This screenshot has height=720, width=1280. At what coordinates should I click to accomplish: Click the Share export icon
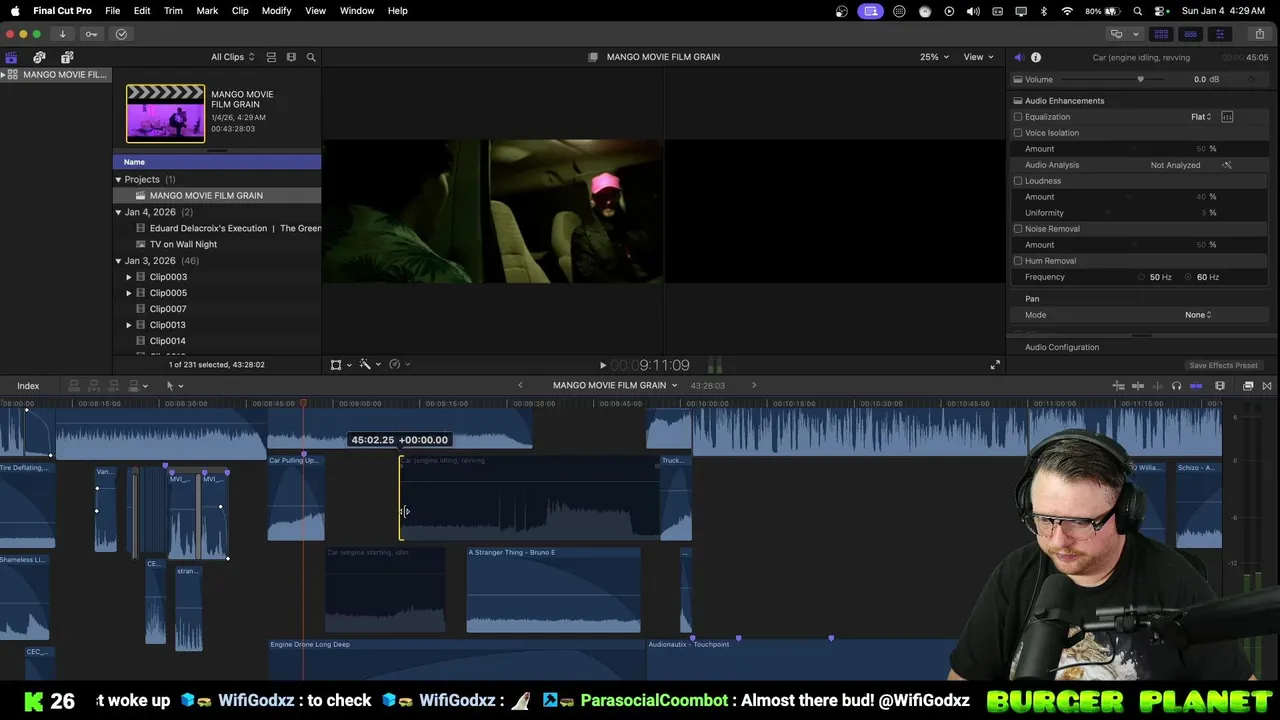1260,34
